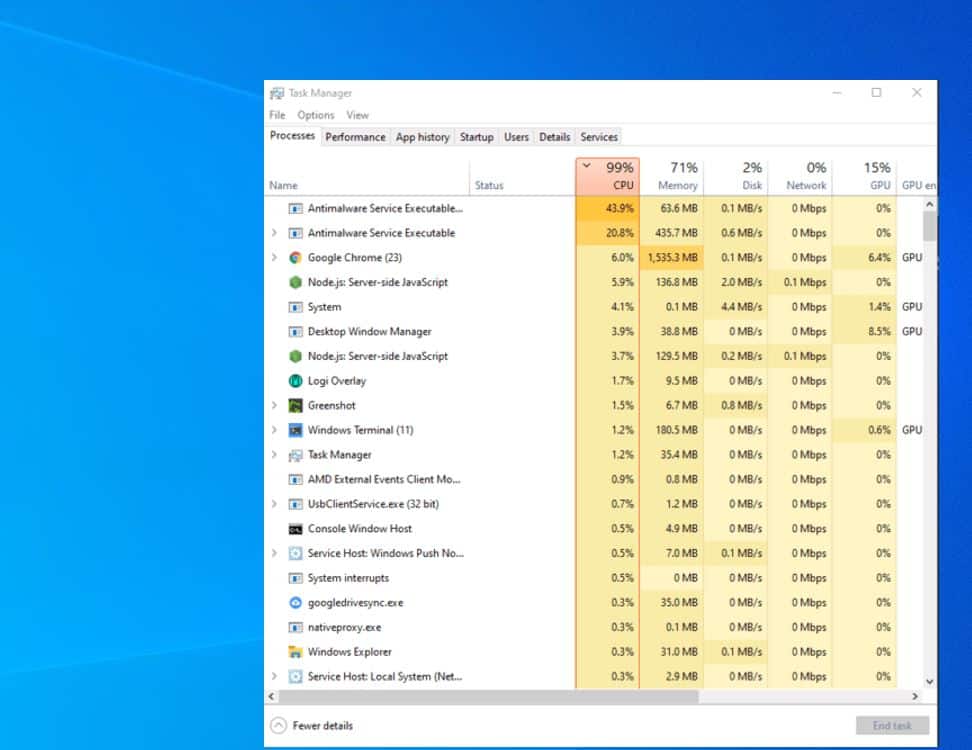The height and width of the screenshot is (750, 972).
Task: Click the Google Chrome process icon
Action: pos(295,257)
